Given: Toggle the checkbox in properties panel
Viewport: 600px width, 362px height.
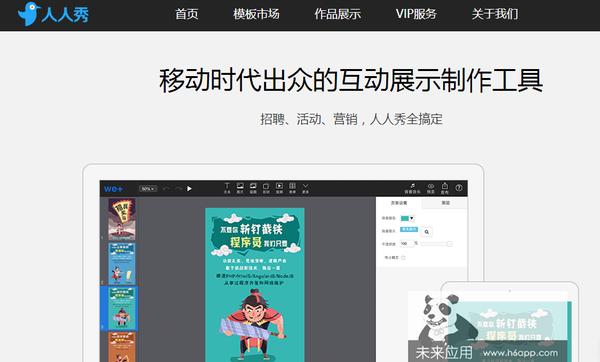Looking at the screenshot, I should pos(403,258).
